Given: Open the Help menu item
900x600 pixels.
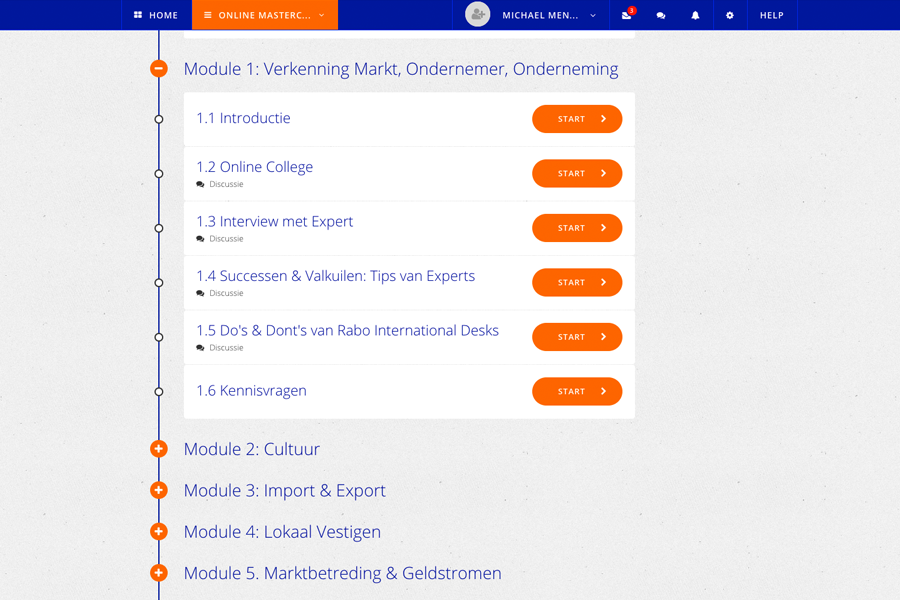Looking at the screenshot, I should 772,16.
